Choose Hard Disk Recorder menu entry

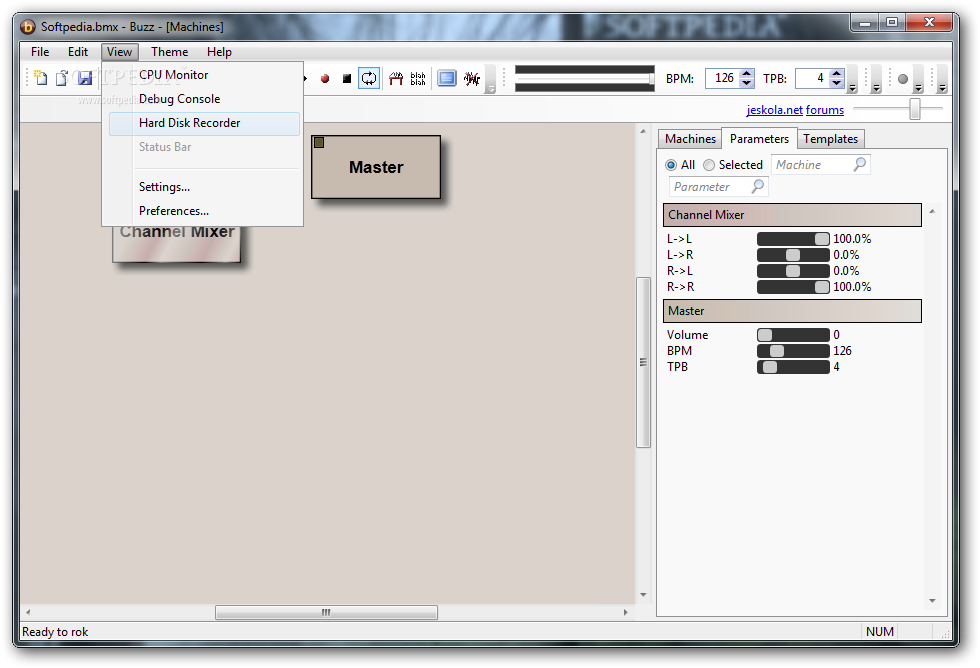pos(204,123)
